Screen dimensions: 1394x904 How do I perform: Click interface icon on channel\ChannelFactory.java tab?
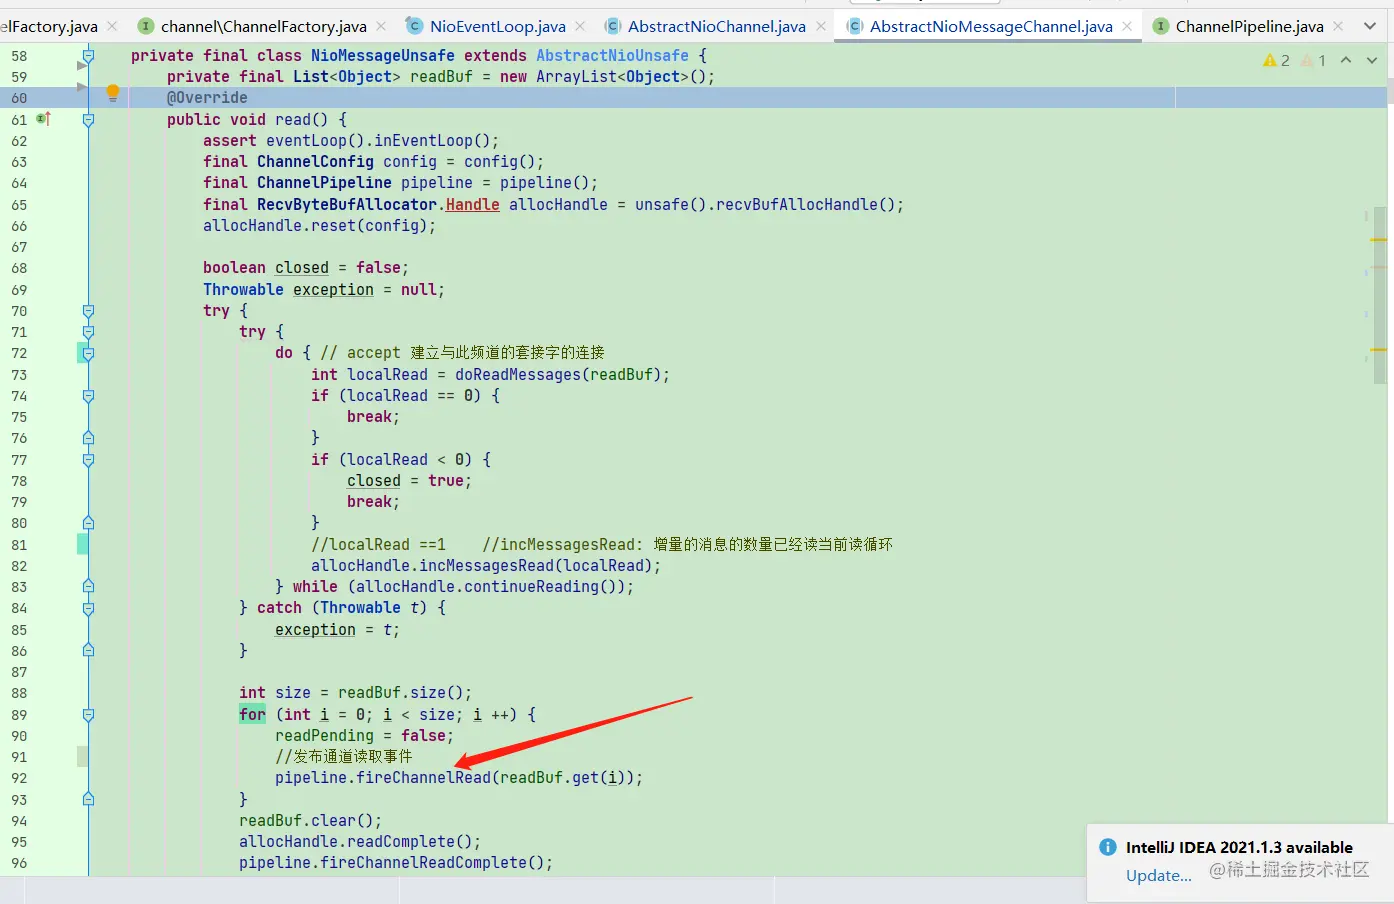[x=146, y=26]
